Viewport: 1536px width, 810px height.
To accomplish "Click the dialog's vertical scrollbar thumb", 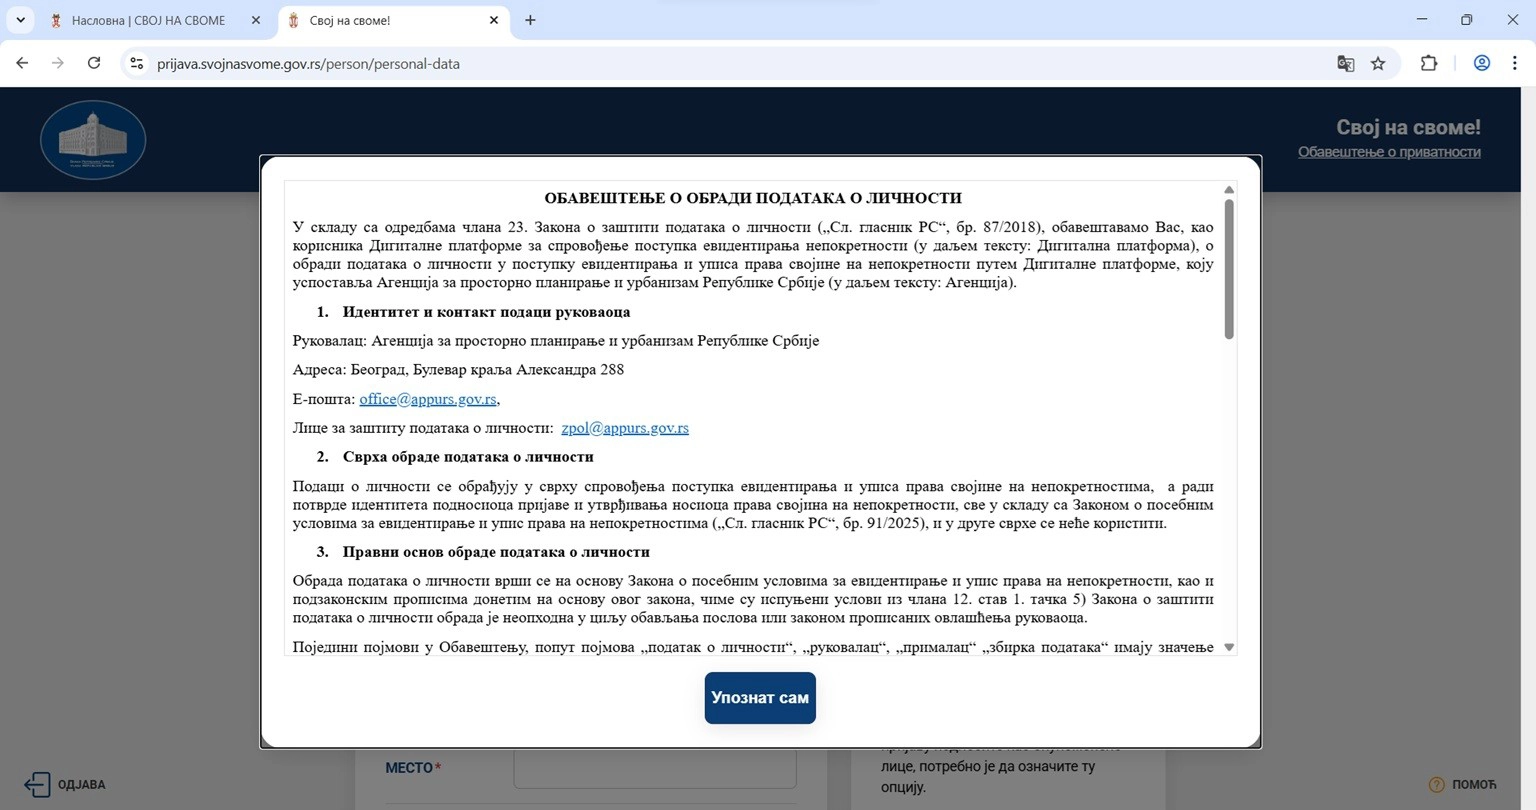I will [1229, 269].
